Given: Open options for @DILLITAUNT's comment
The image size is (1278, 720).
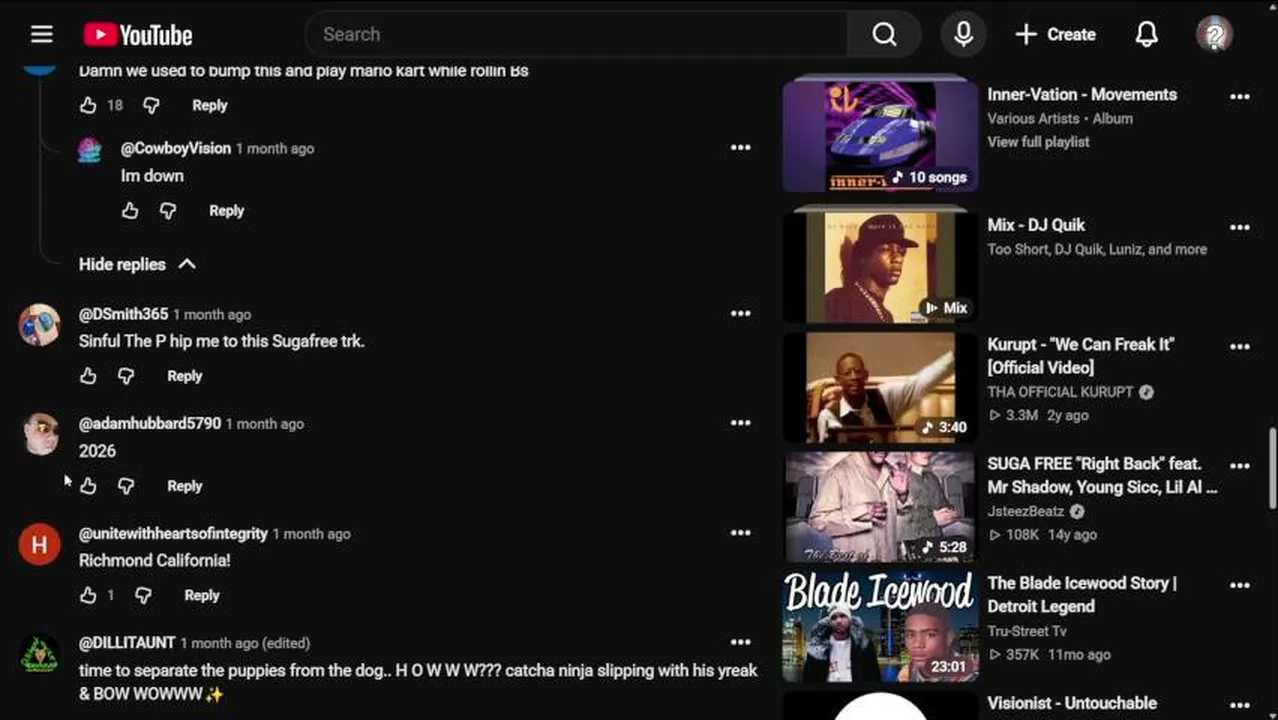Looking at the screenshot, I should tap(740, 642).
